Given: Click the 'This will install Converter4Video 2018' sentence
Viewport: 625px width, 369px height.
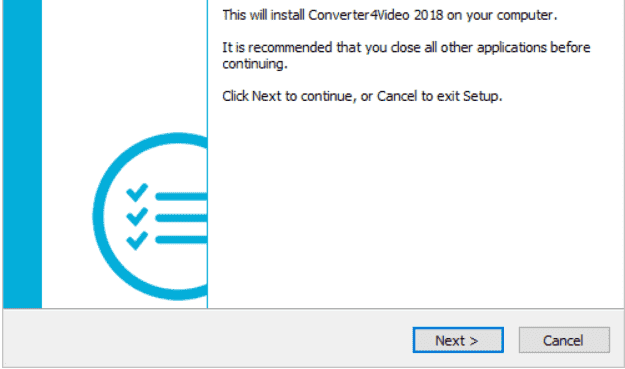Looking at the screenshot, I should click(x=390, y=15).
